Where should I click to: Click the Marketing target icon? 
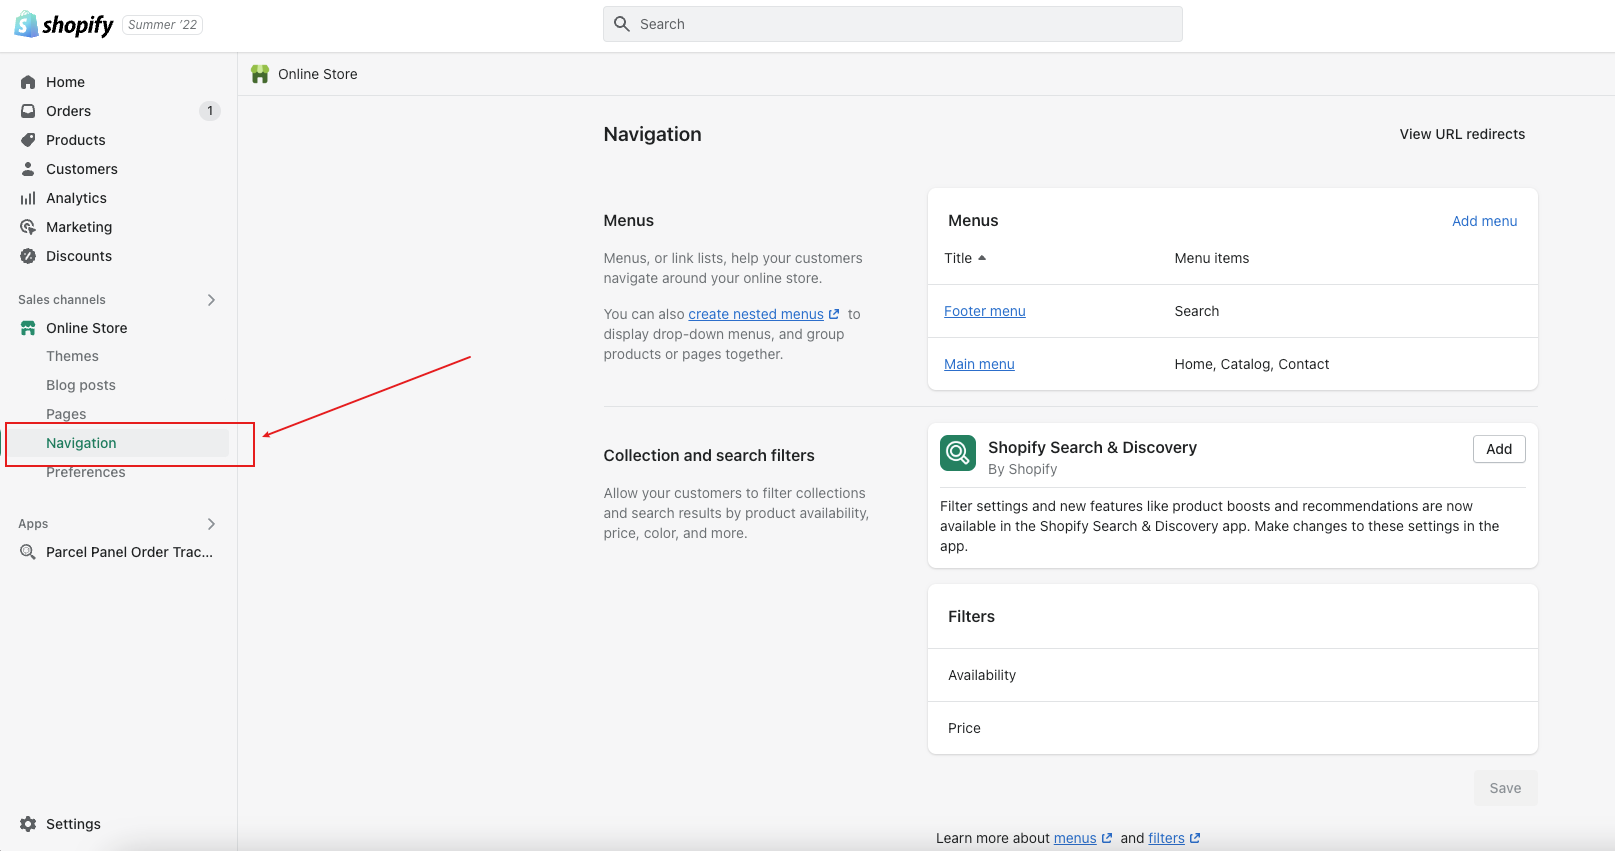tap(28, 227)
